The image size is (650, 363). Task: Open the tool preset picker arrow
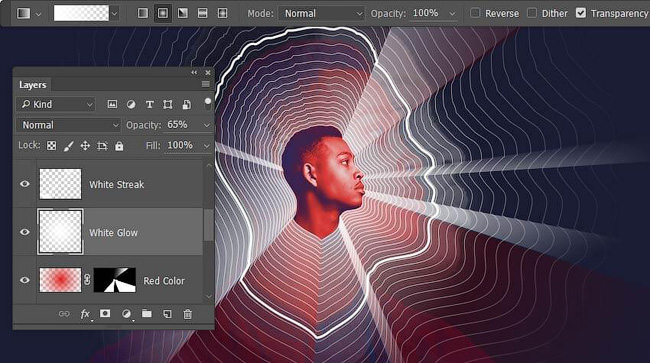pos(39,14)
